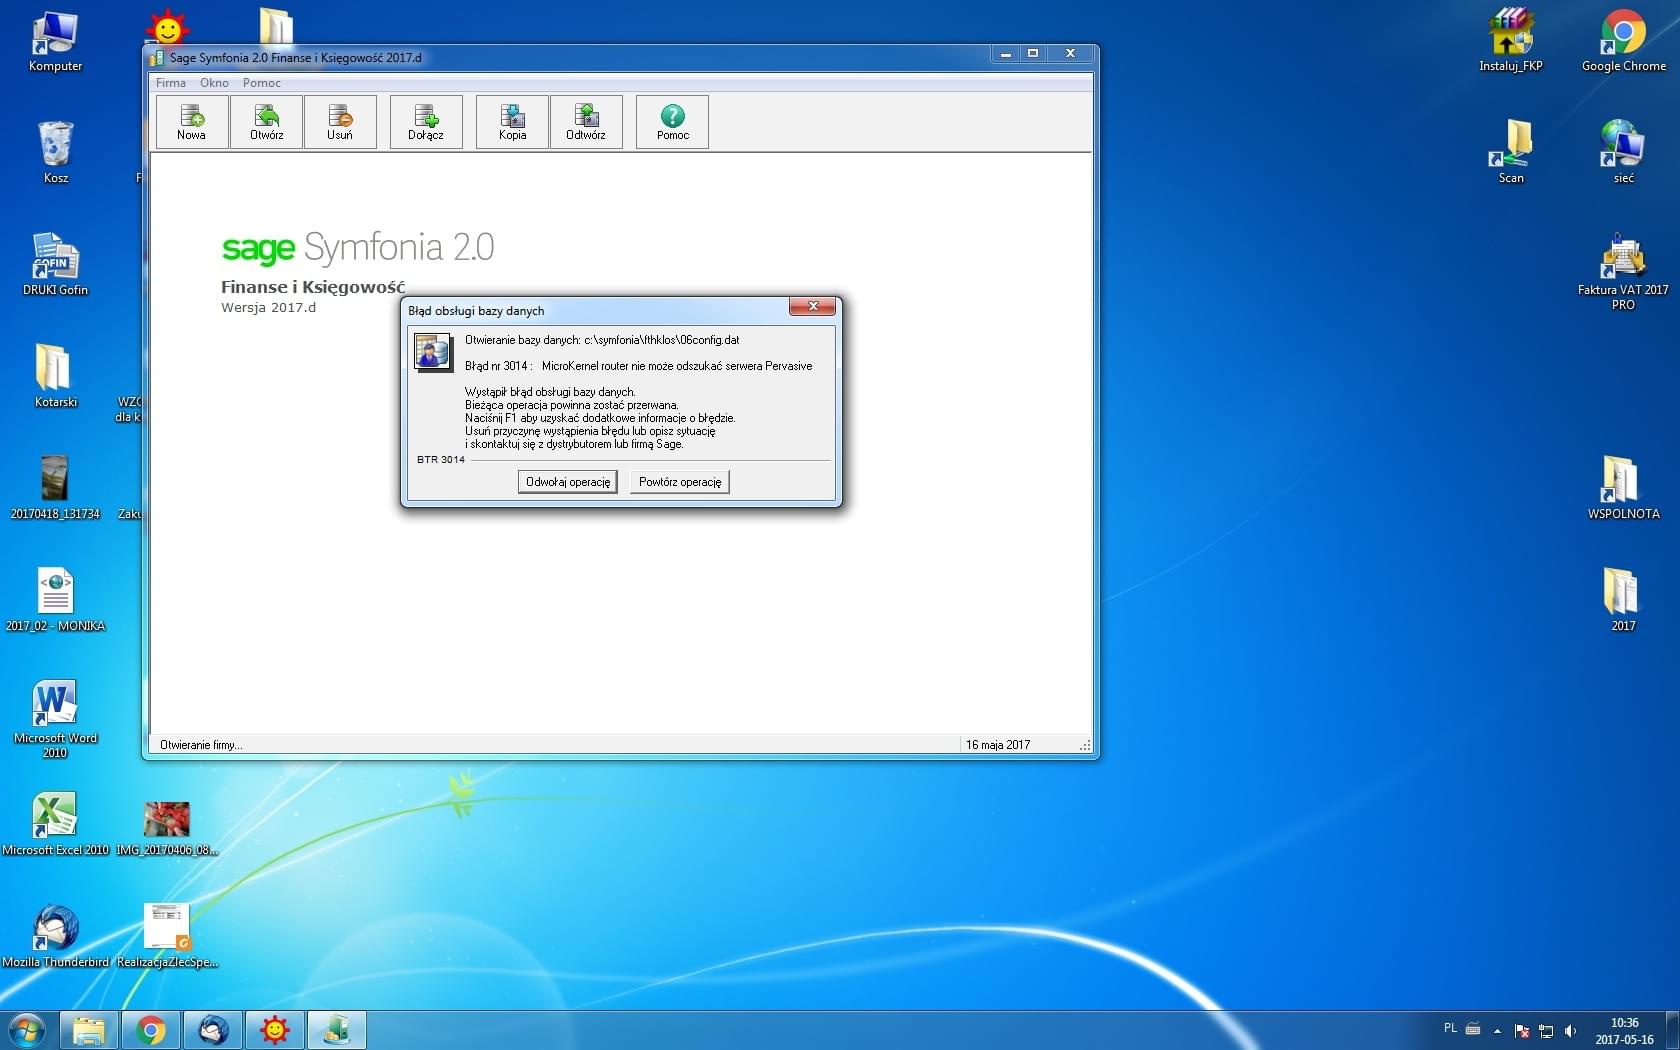This screenshot has height=1050, width=1680.
Task: Show hidden tray icons arrow
Action: [1497, 1030]
